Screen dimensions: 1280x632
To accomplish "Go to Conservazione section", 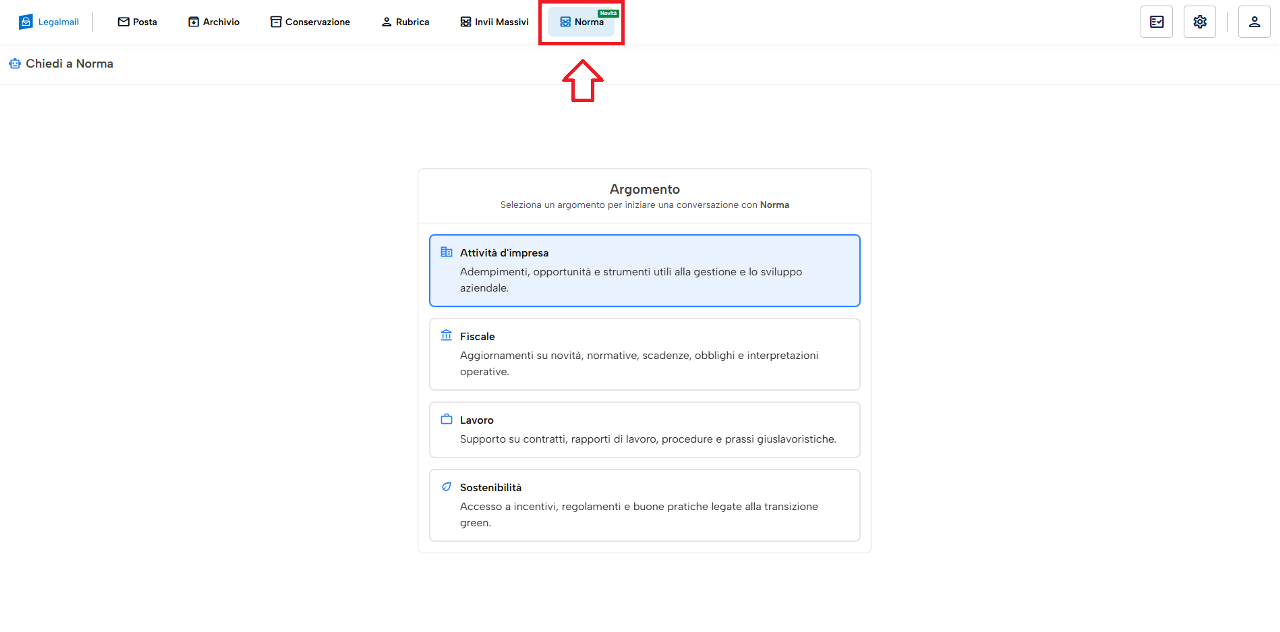I will coord(310,22).
